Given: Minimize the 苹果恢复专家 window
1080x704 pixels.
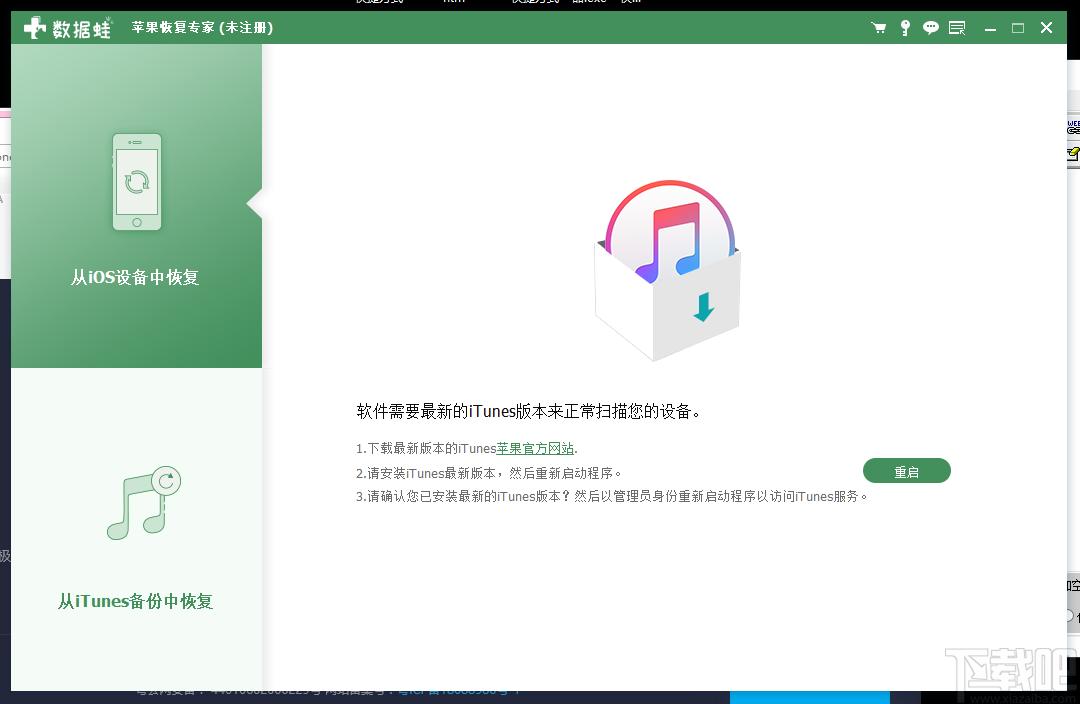Looking at the screenshot, I should tap(990, 28).
